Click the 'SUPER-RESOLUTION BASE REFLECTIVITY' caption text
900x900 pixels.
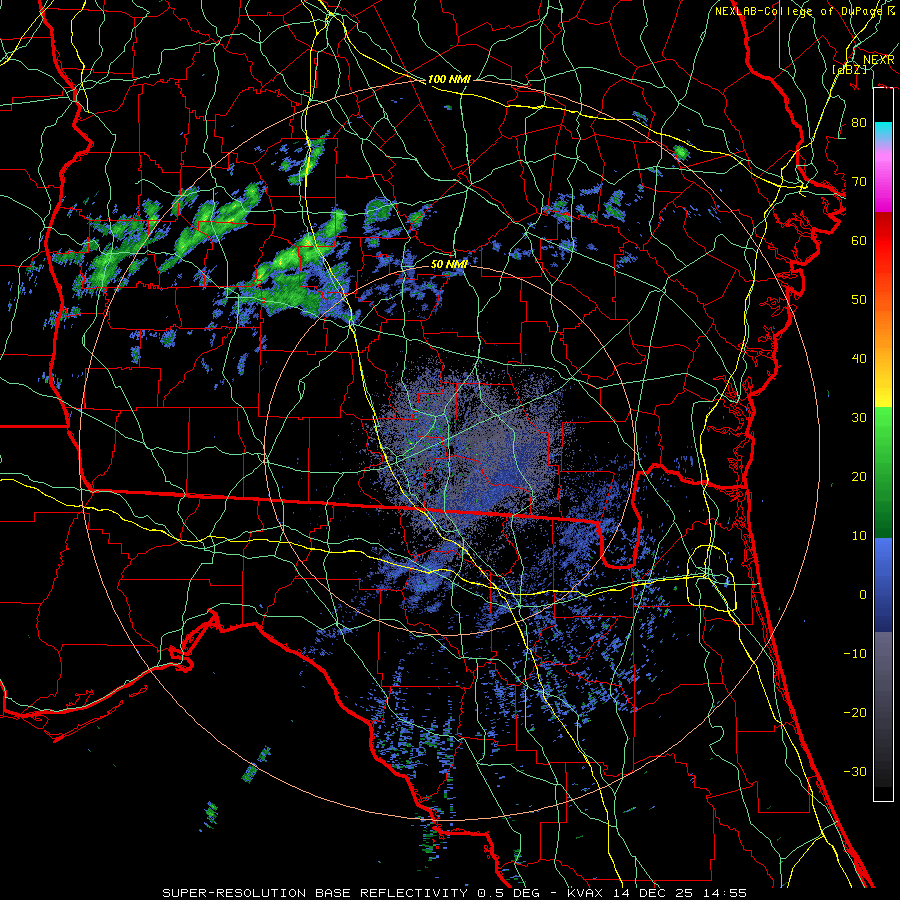pos(315,893)
